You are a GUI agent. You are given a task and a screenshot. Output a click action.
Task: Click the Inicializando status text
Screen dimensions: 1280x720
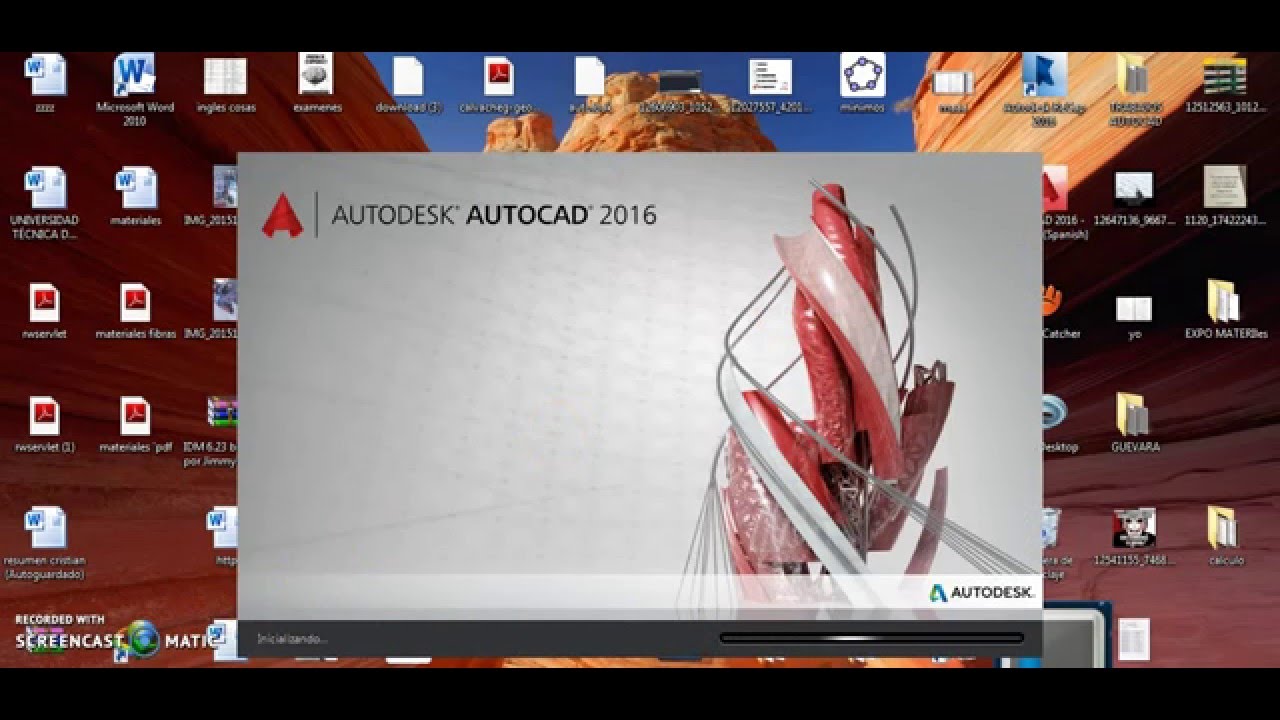point(292,638)
